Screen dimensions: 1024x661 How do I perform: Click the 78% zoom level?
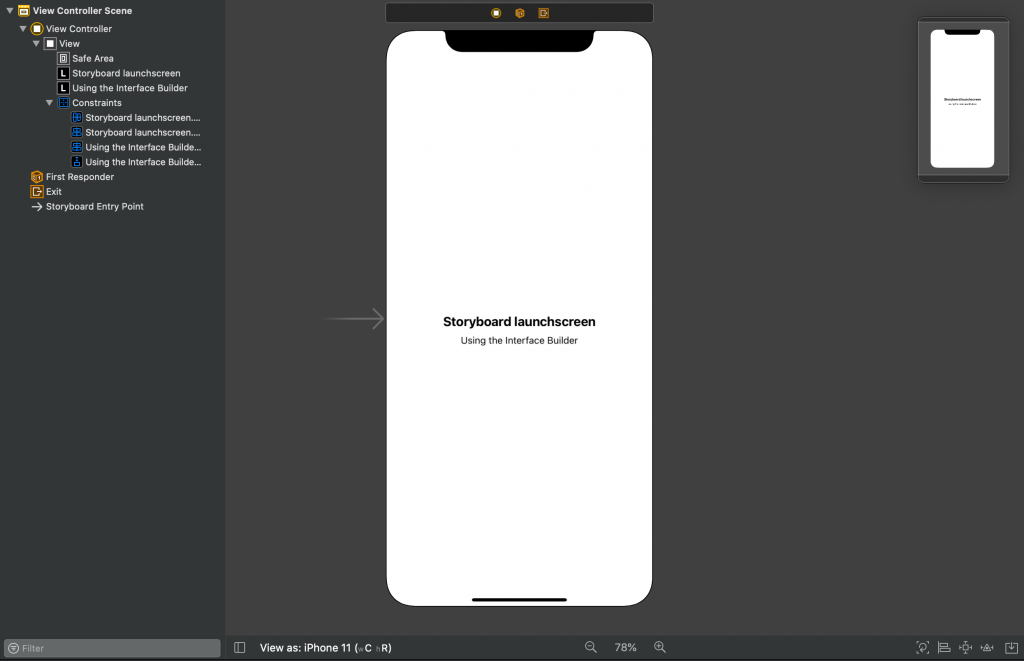tap(625, 648)
